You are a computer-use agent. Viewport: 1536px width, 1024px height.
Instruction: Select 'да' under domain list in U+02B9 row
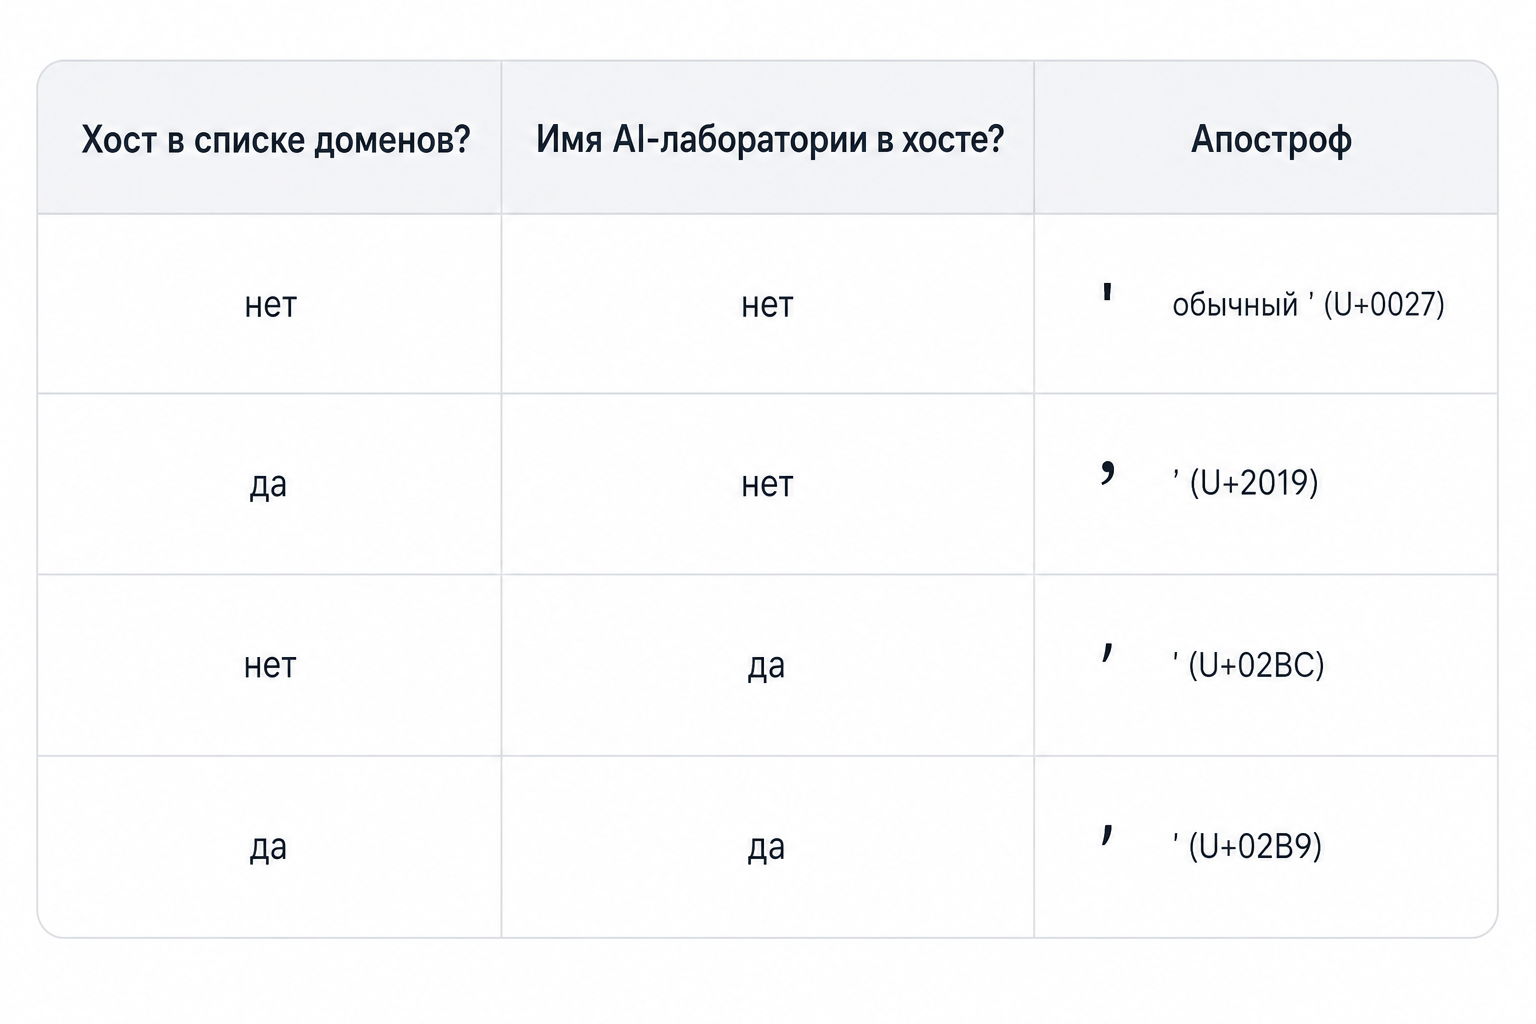(x=268, y=848)
